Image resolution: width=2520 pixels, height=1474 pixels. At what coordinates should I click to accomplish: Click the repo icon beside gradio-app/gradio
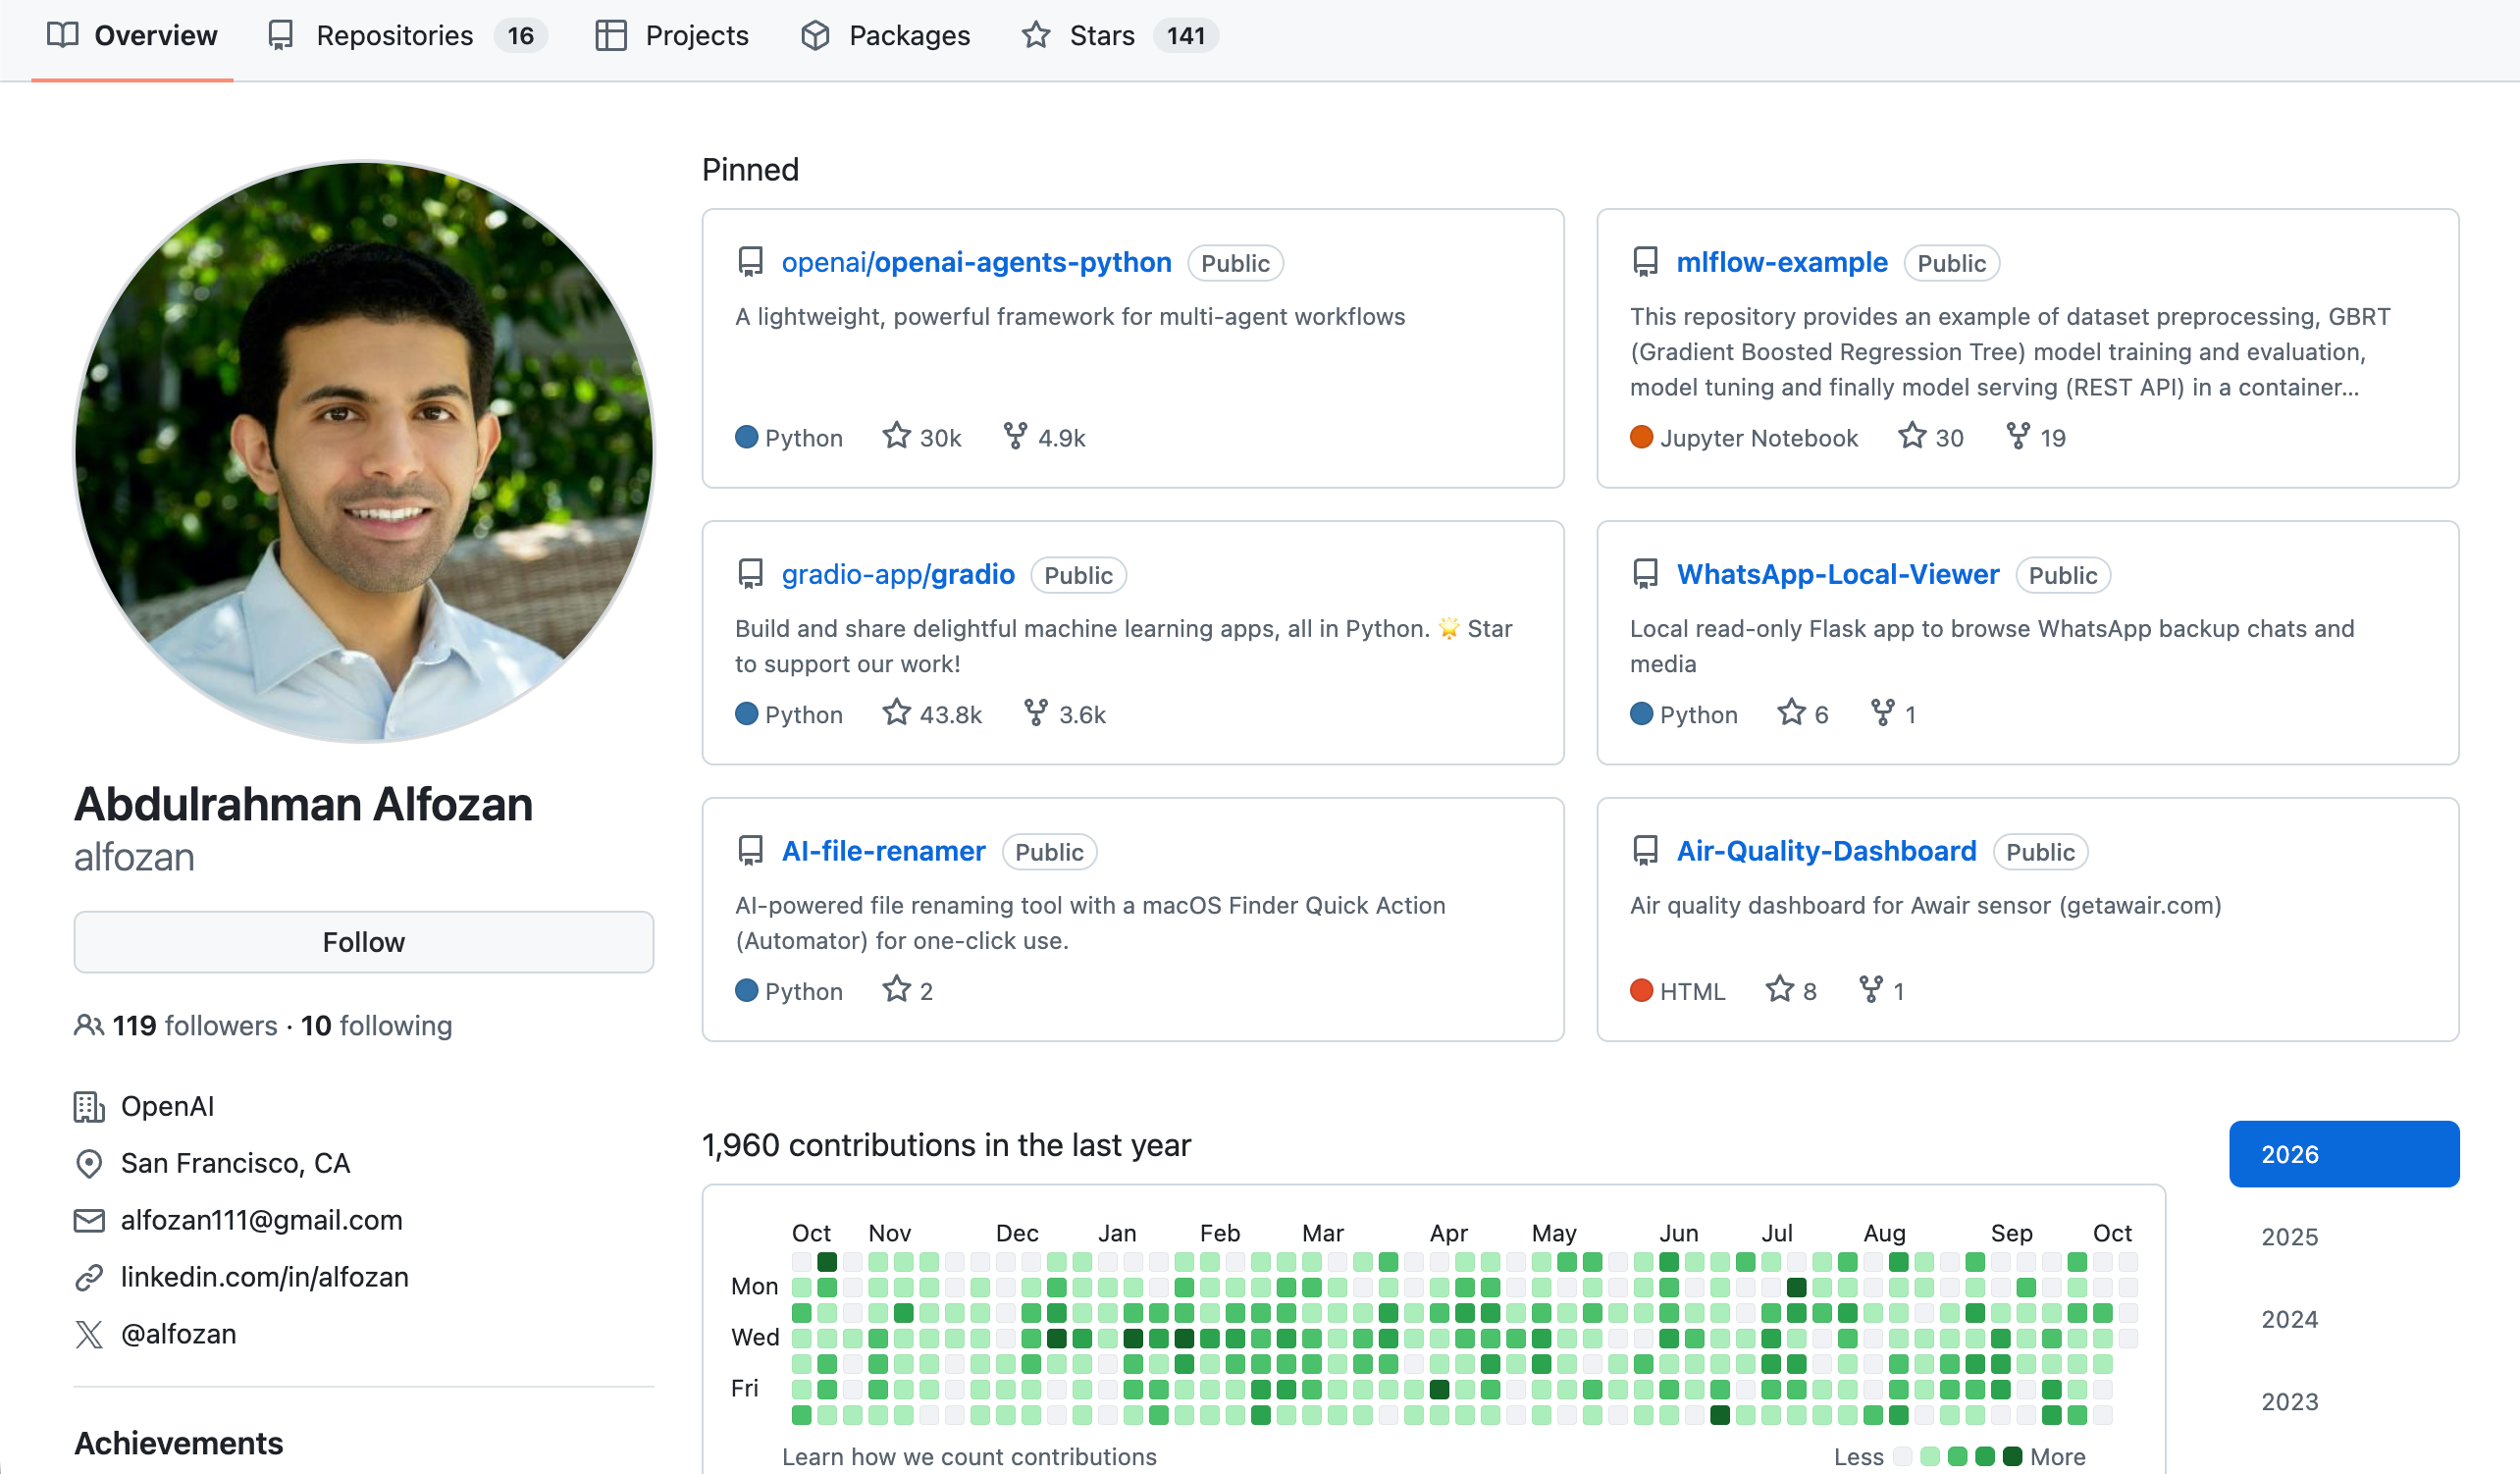coord(750,575)
